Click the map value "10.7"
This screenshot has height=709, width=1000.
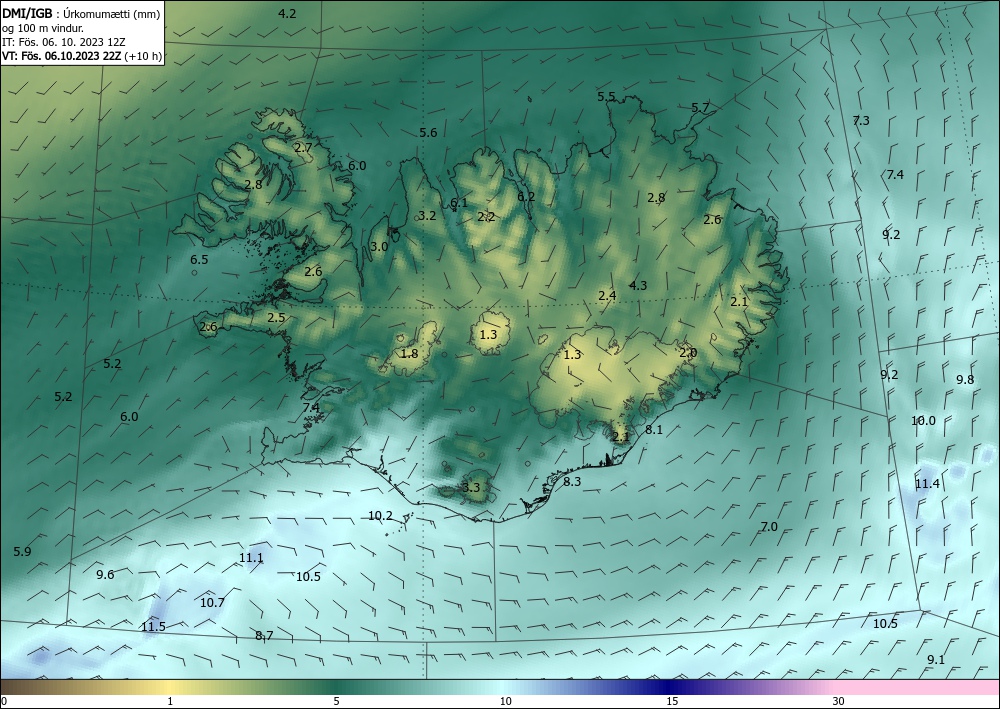tap(212, 603)
